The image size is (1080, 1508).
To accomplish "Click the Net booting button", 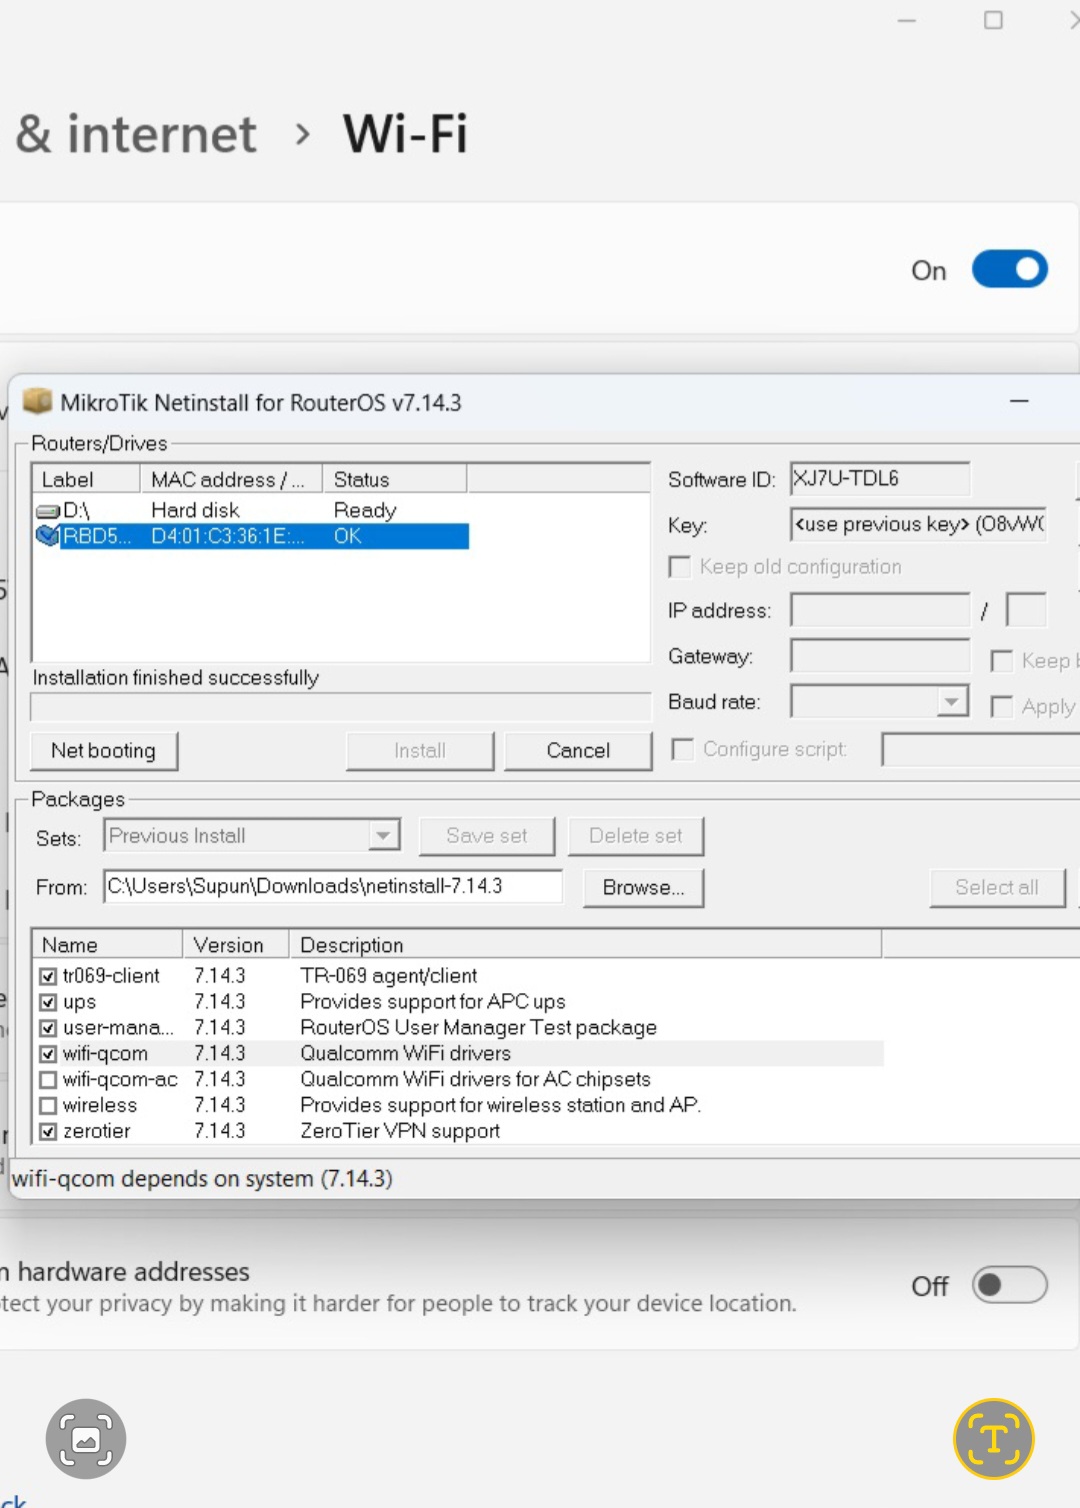I will 104,750.
